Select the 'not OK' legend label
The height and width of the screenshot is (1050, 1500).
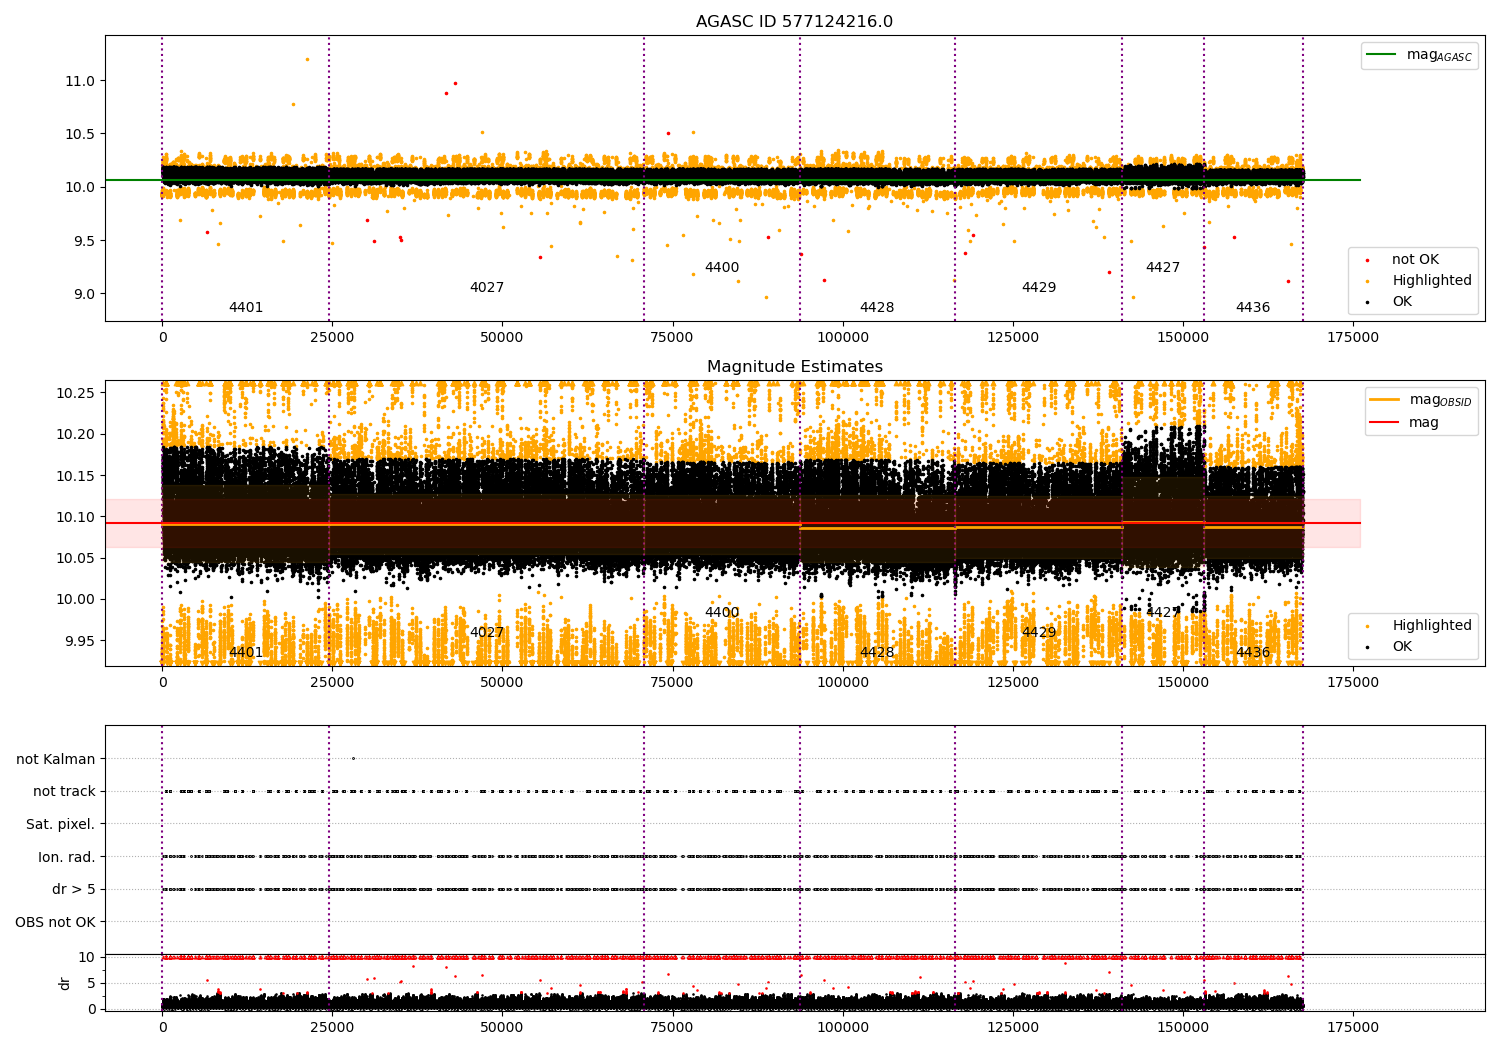(1415, 260)
